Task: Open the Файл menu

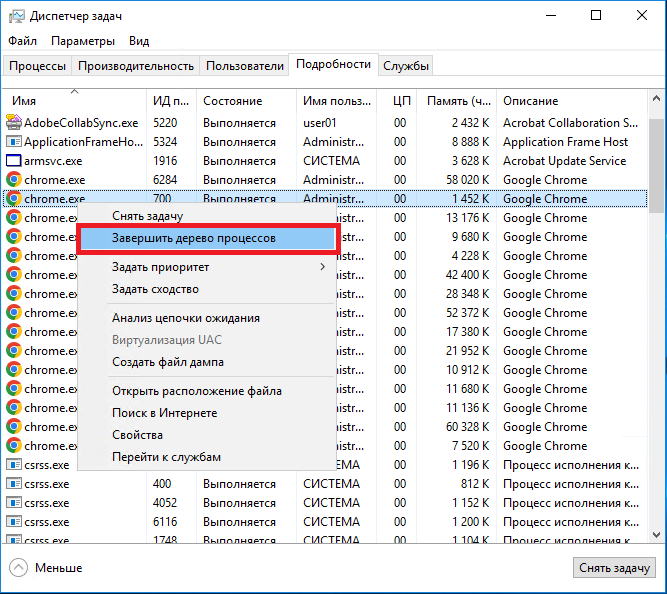Action: point(22,41)
